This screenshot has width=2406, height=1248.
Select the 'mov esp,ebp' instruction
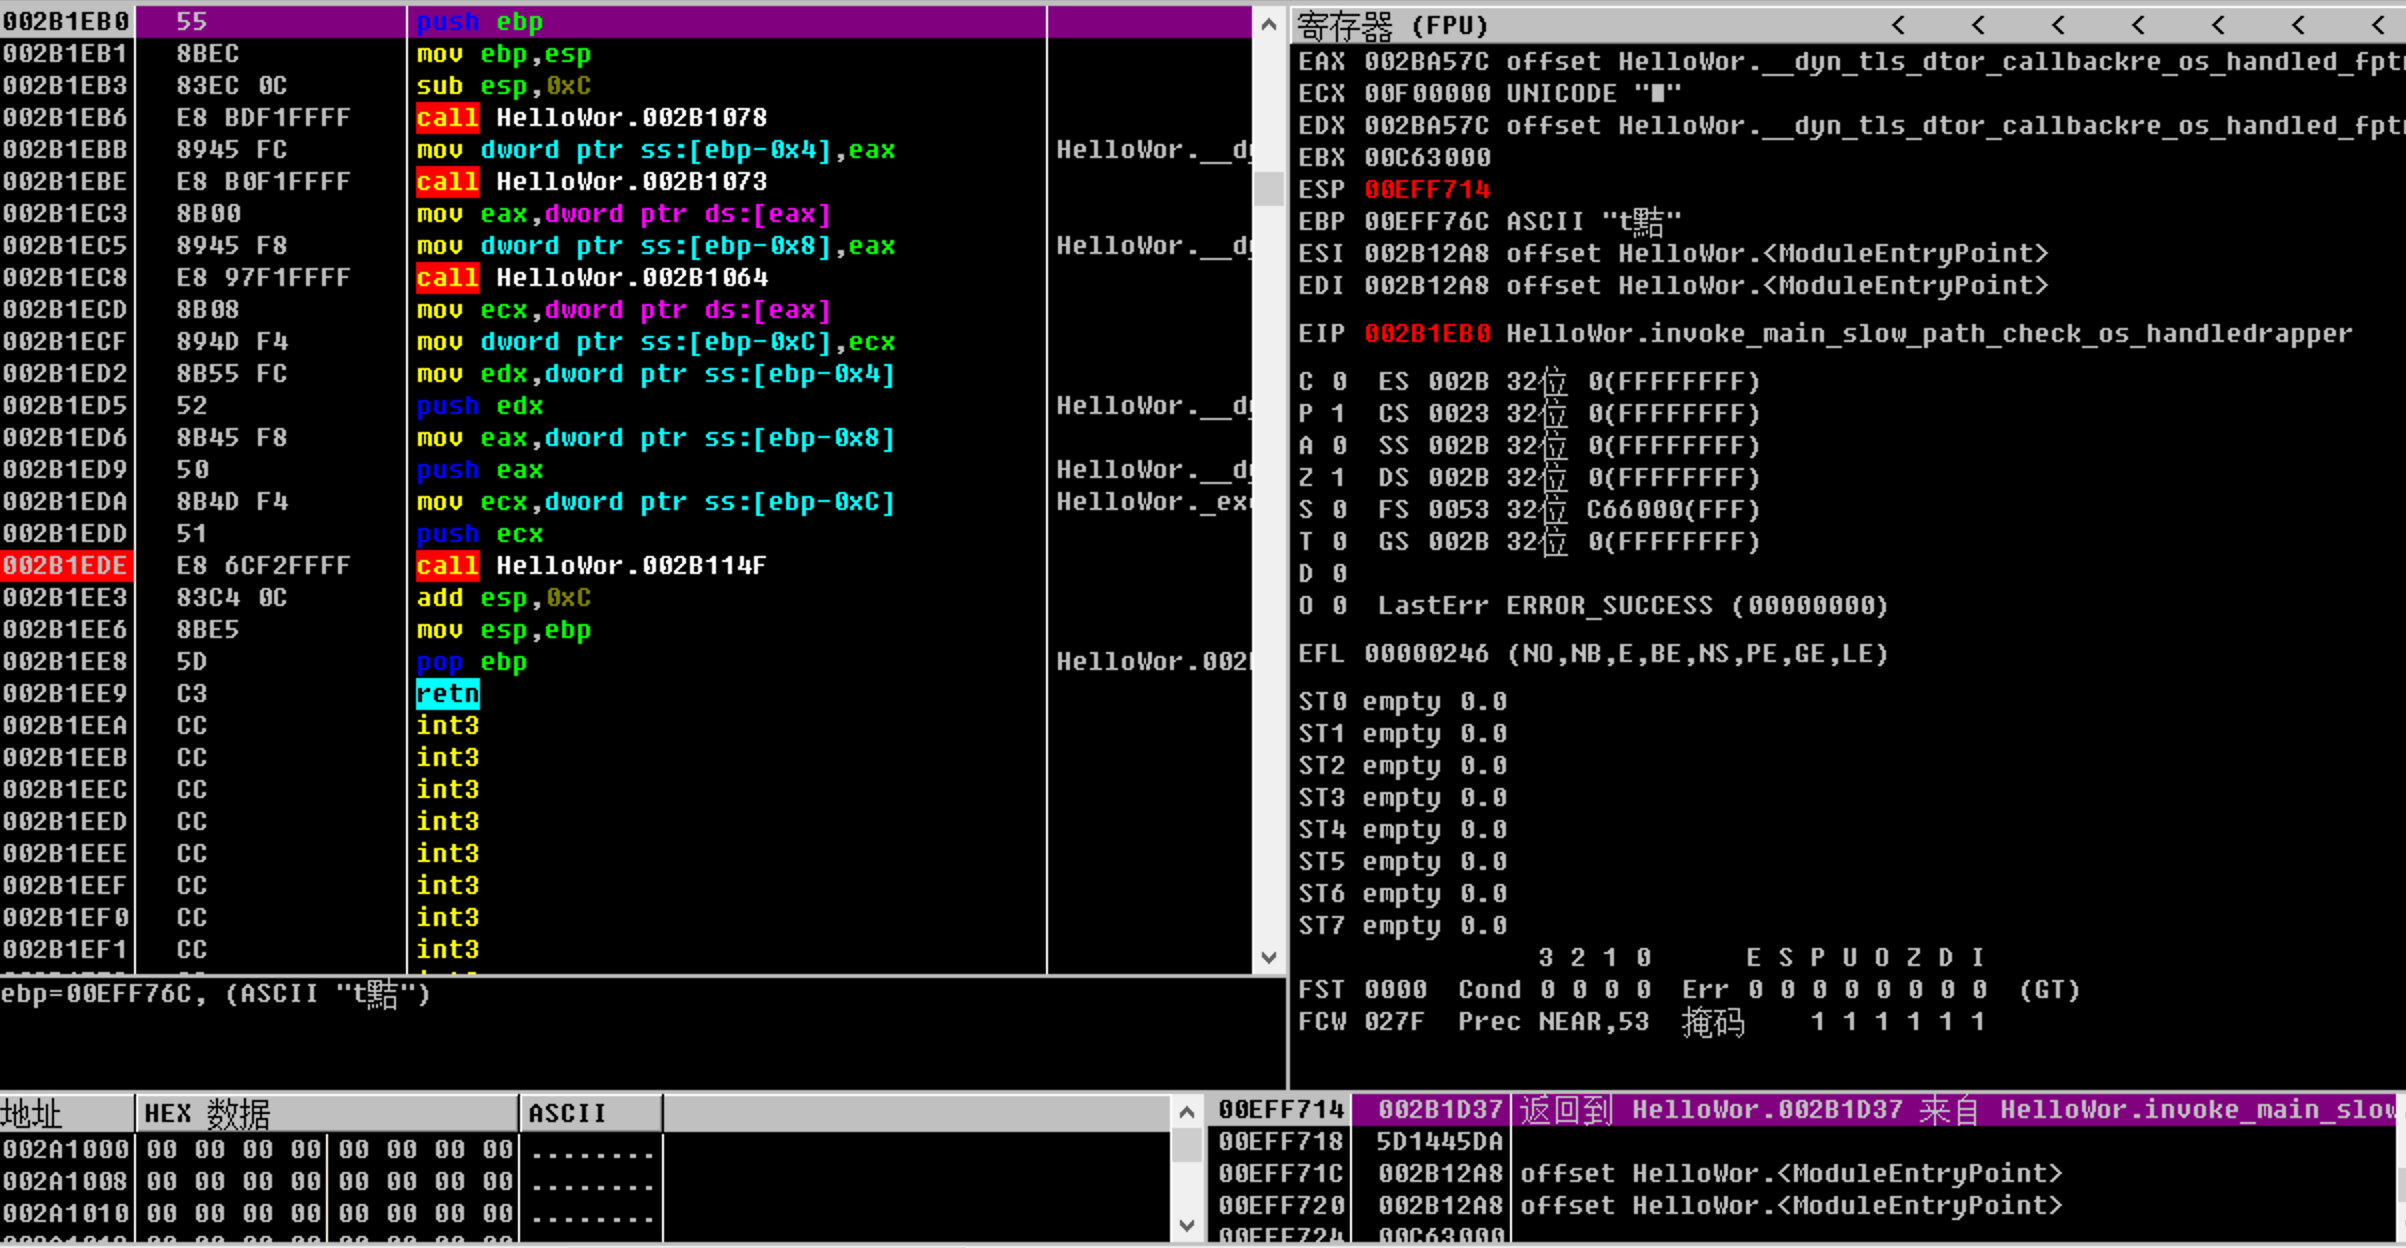pyautogui.click(x=504, y=629)
